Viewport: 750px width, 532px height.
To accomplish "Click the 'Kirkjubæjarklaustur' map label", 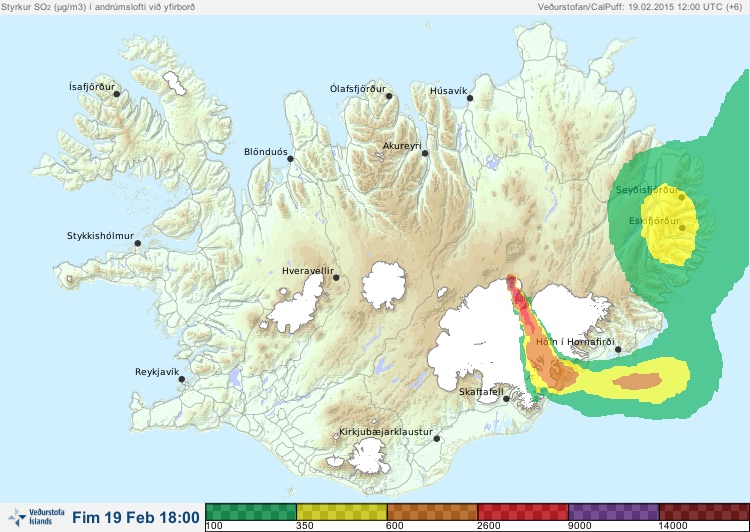I will pyautogui.click(x=386, y=432).
